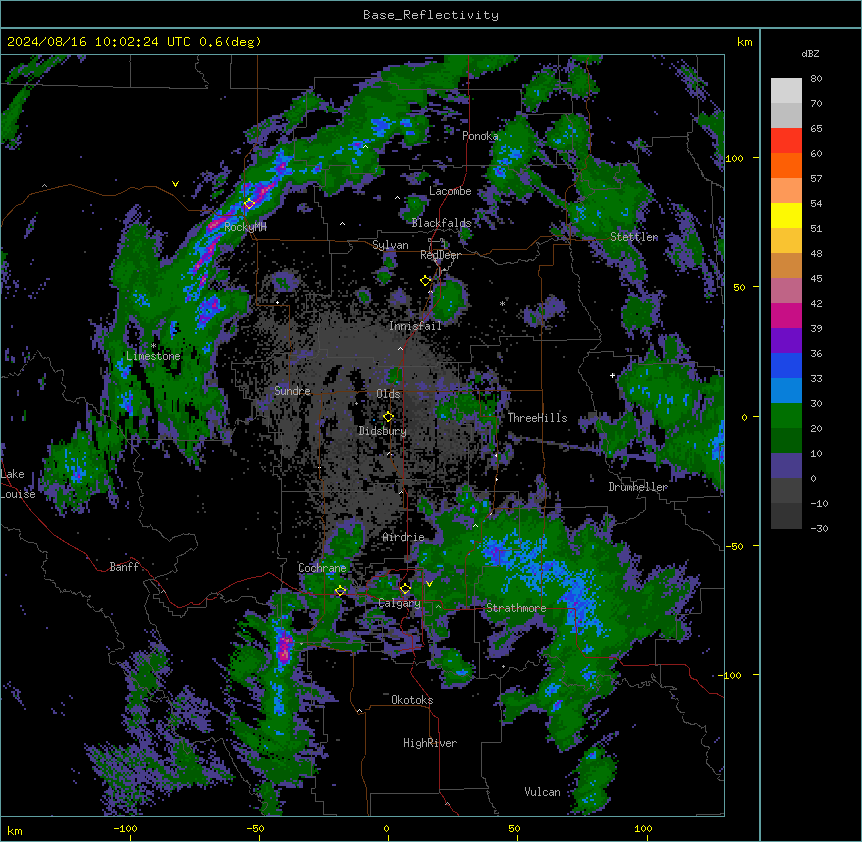Click the Okotoks city label
This screenshot has height=842, width=862.
412,700
